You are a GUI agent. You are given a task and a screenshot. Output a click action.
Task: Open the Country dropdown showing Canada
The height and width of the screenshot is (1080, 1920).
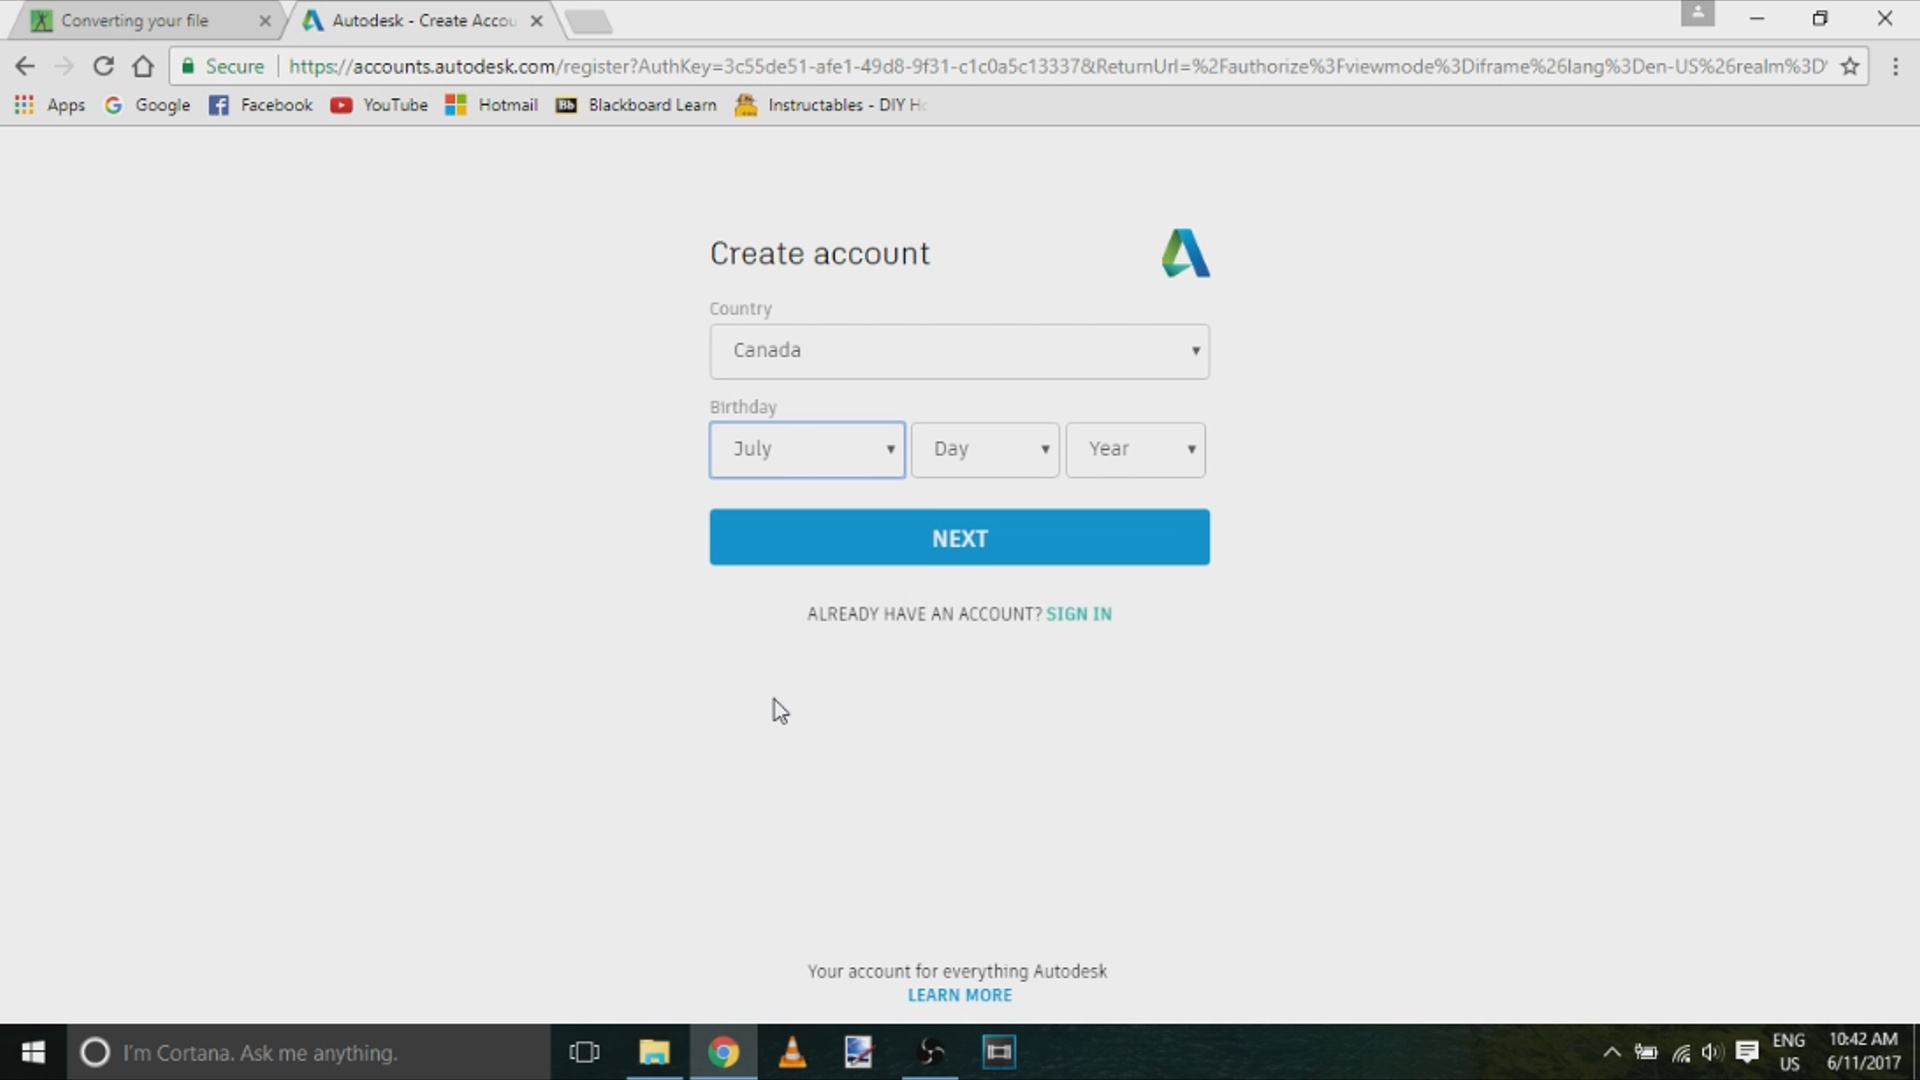[959, 351]
